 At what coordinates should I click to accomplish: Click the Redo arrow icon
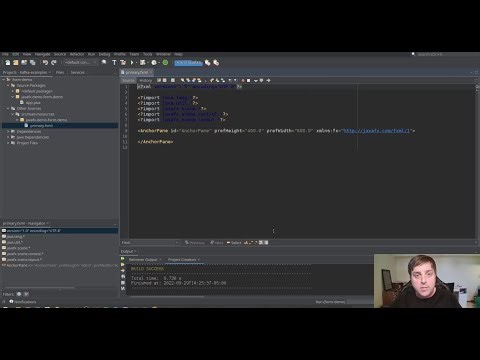54,62
